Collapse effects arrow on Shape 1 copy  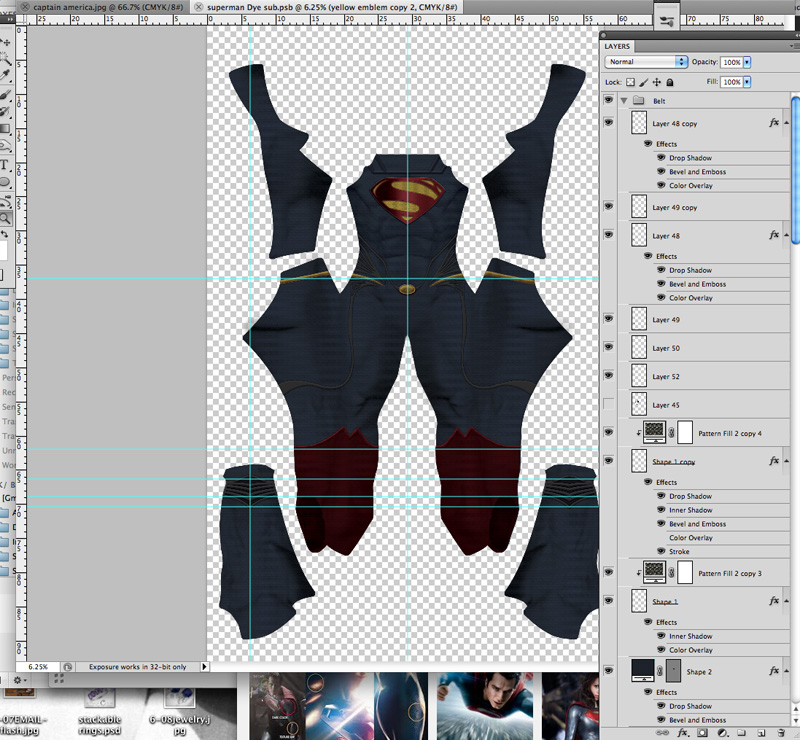786,461
